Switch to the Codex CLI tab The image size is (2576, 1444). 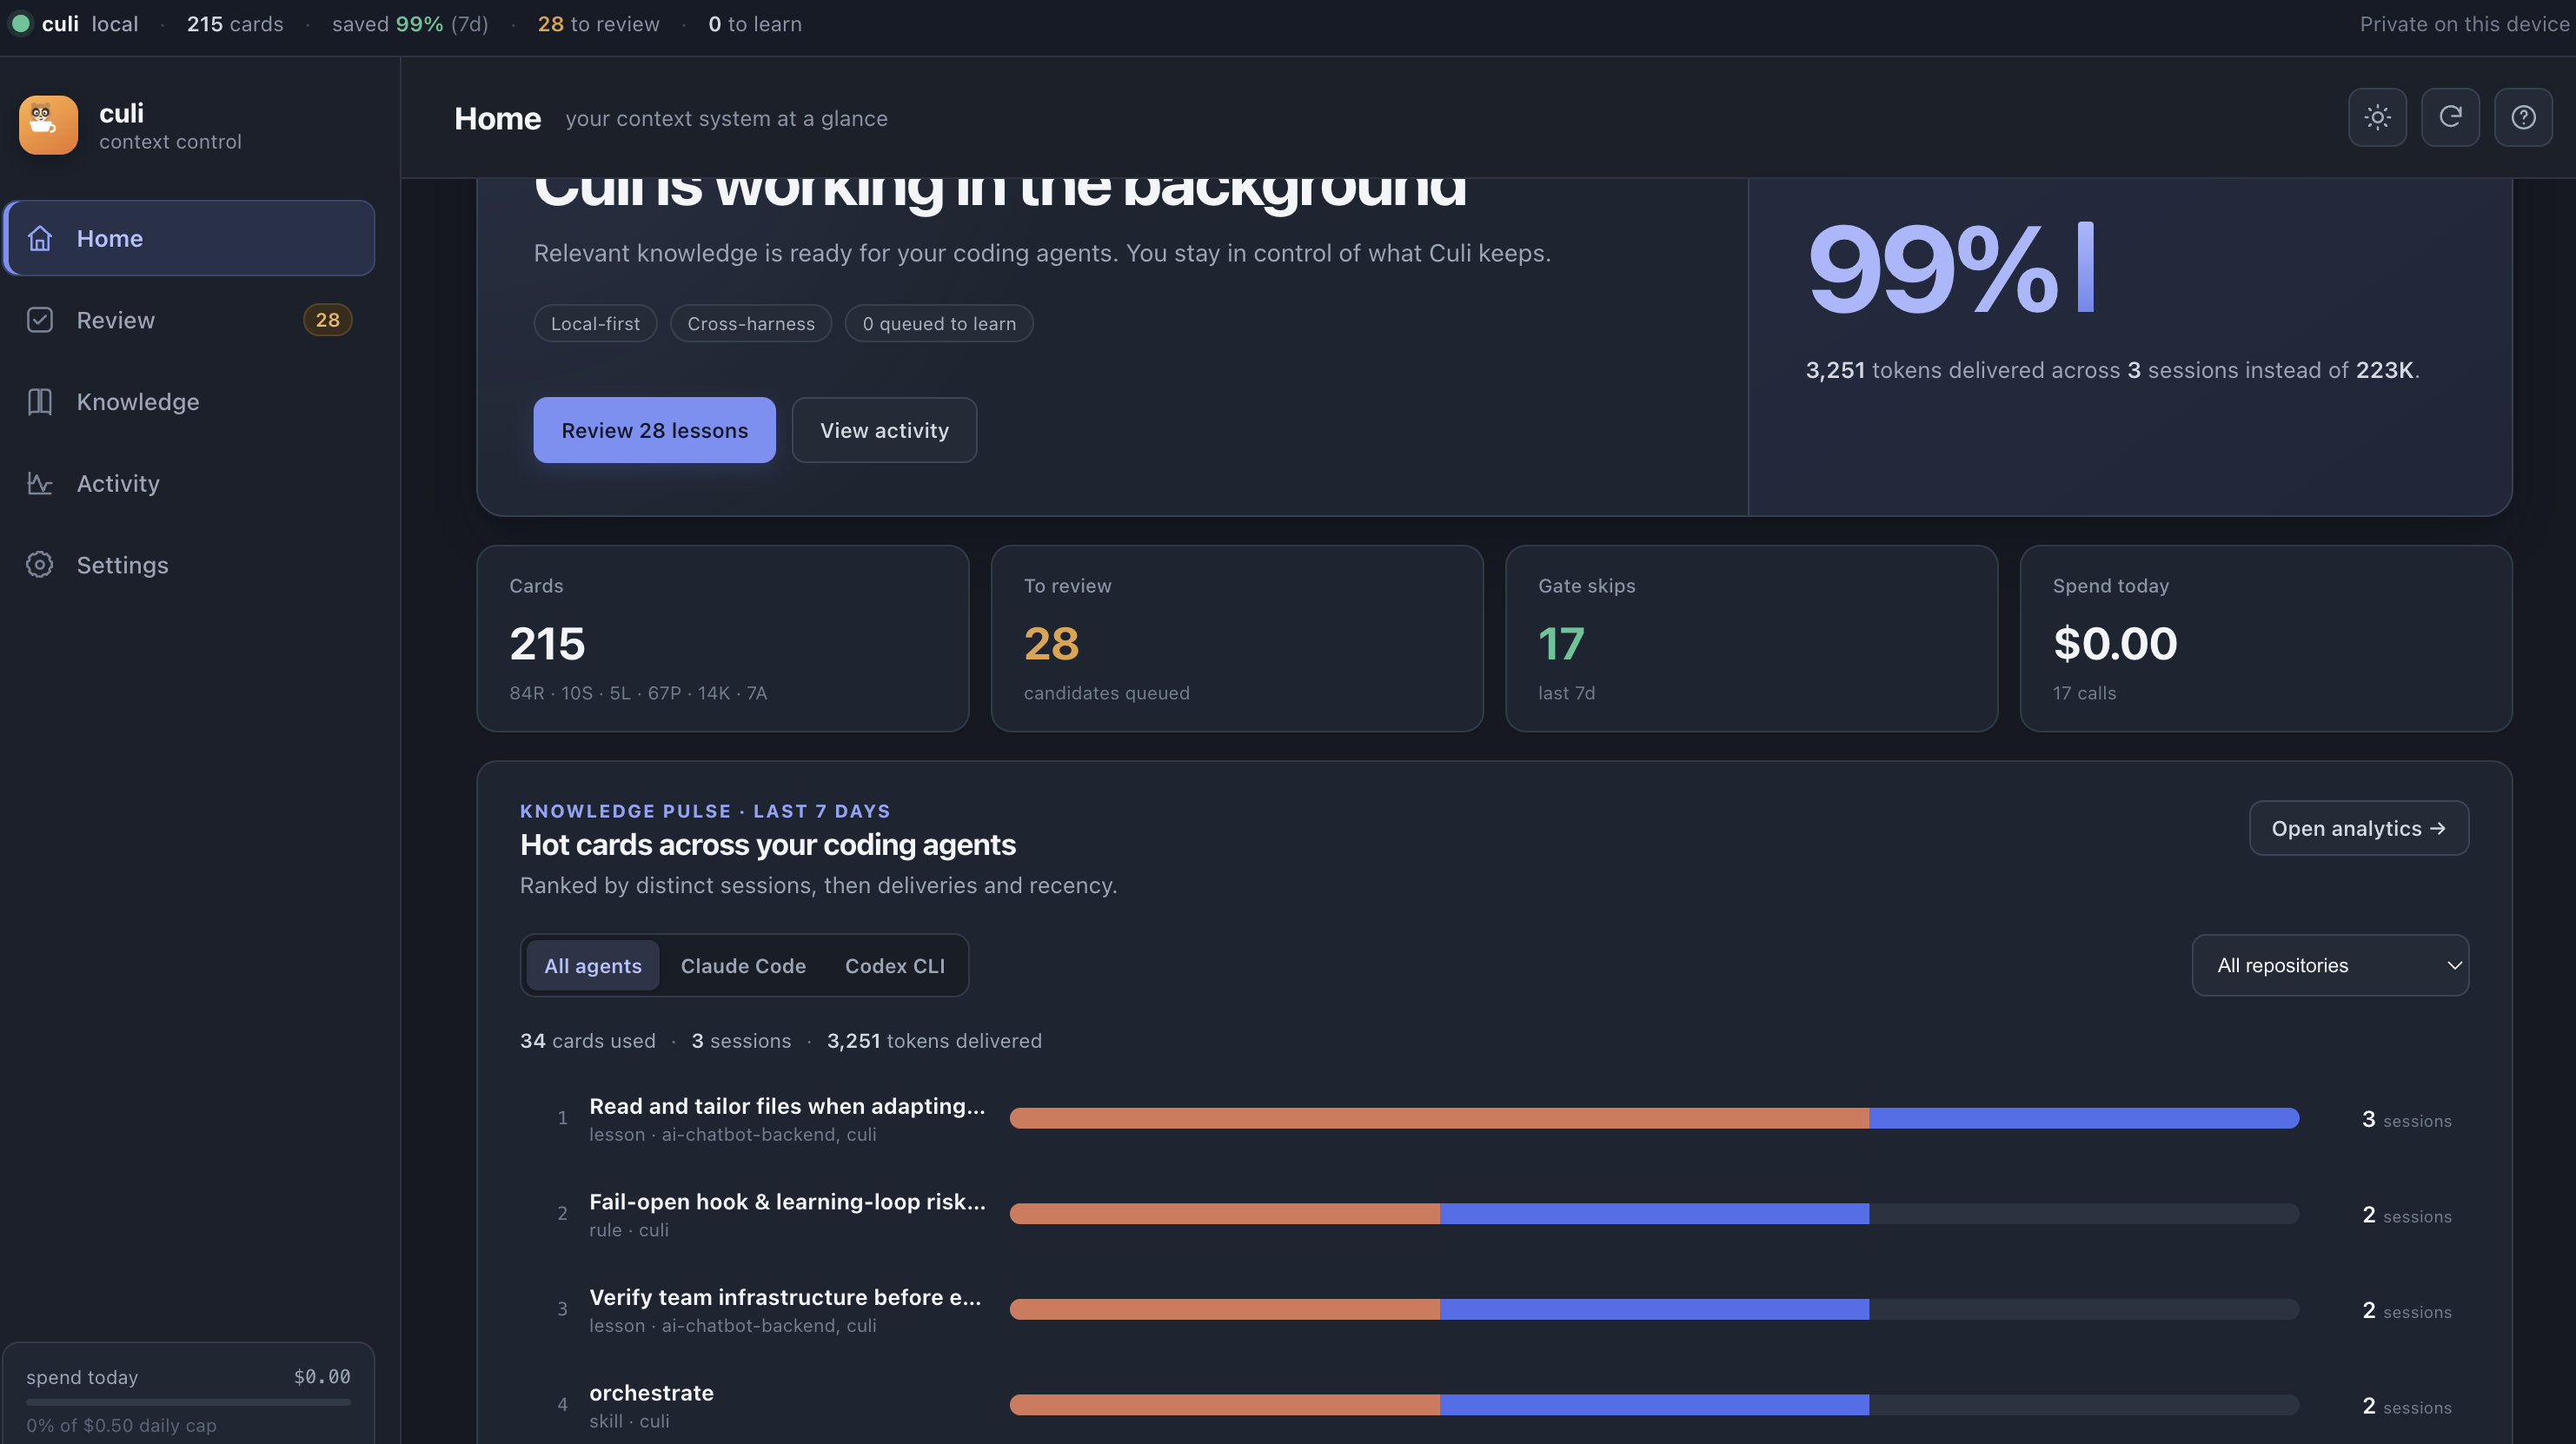(x=894, y=966)
